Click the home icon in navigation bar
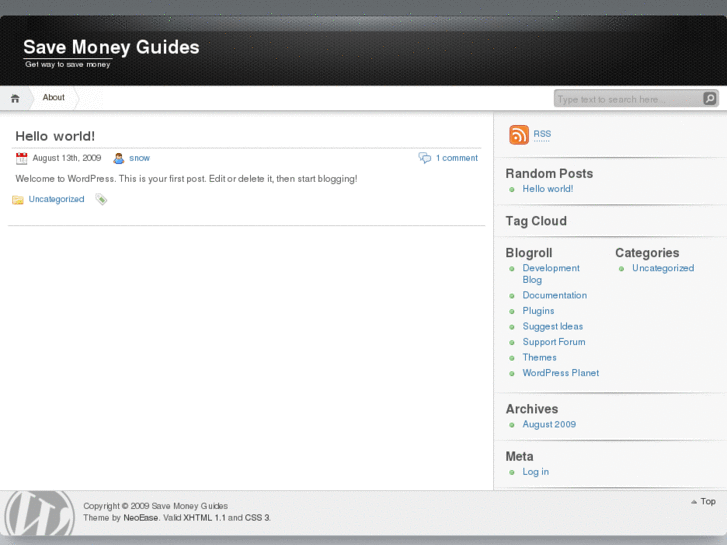The width and height of the screenshot is (727, 545). 15,98
